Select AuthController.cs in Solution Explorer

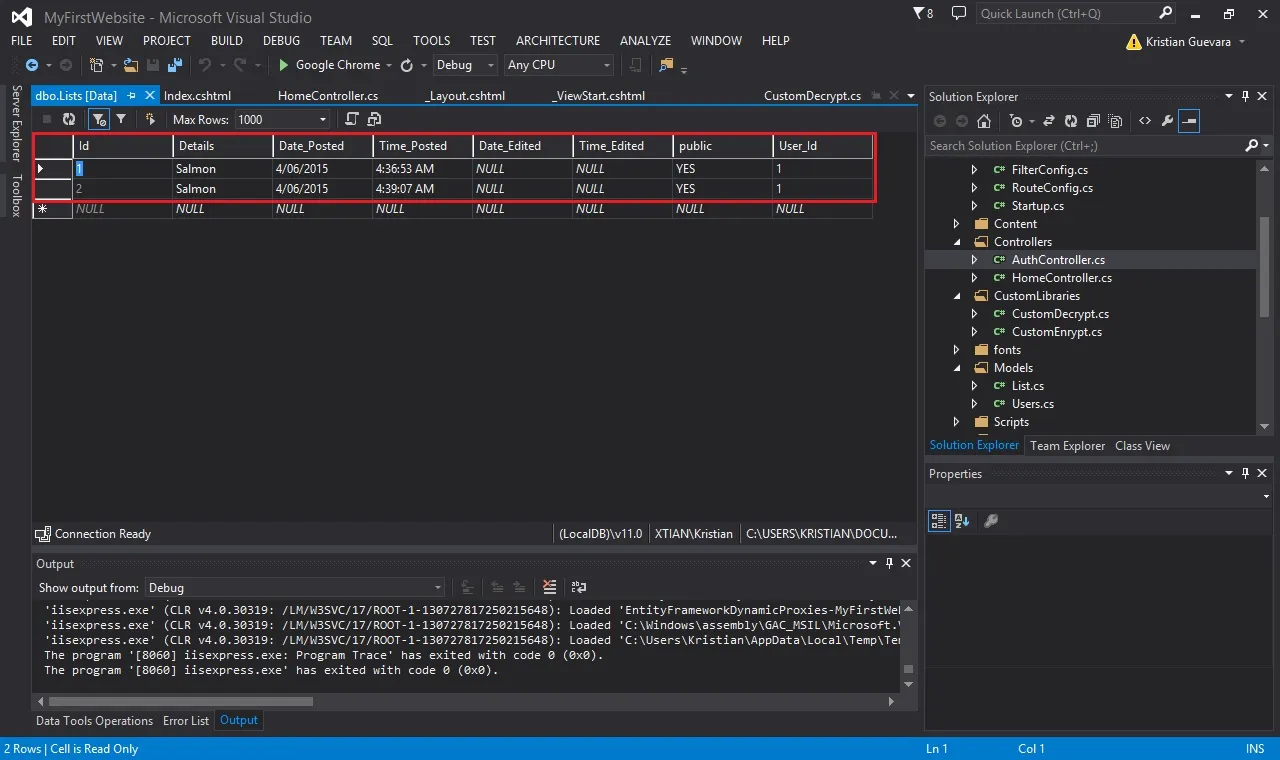coord(1058,260)
